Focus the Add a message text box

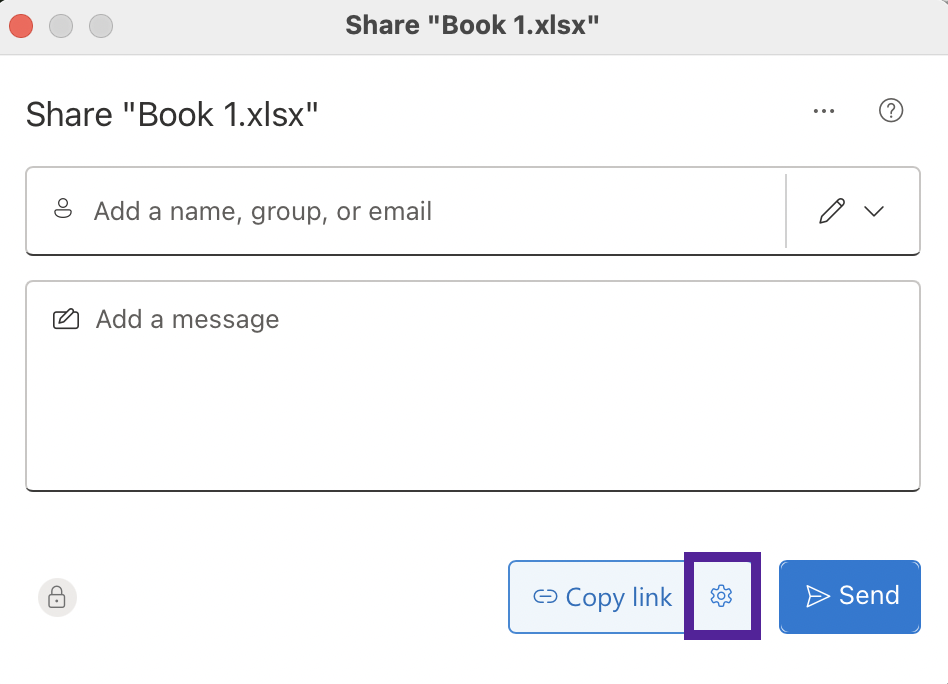473,386
